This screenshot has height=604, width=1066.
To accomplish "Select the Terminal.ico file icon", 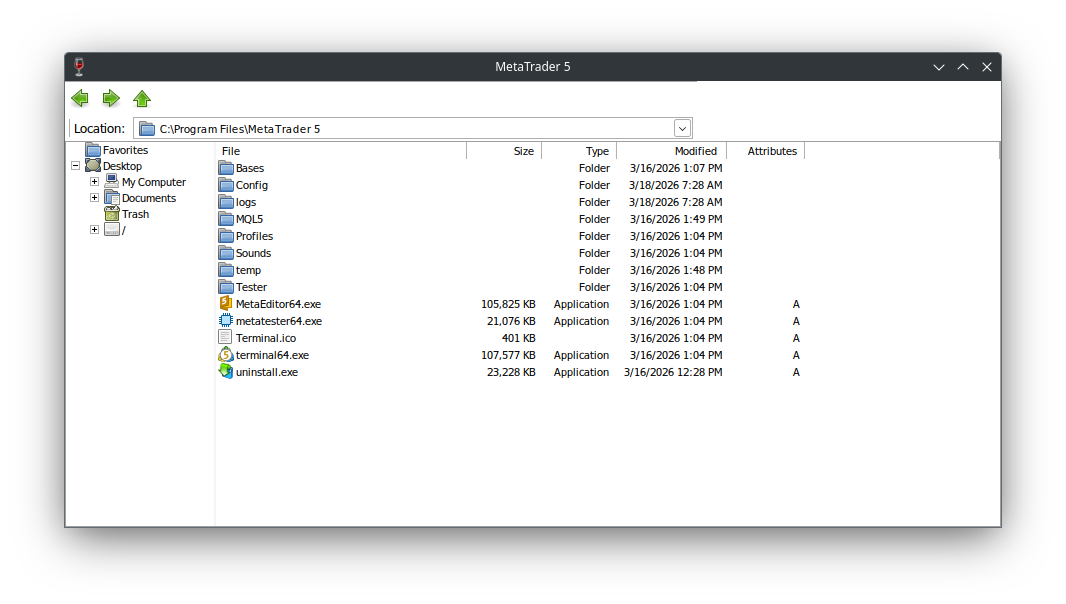I will click(x=225, y=338).
